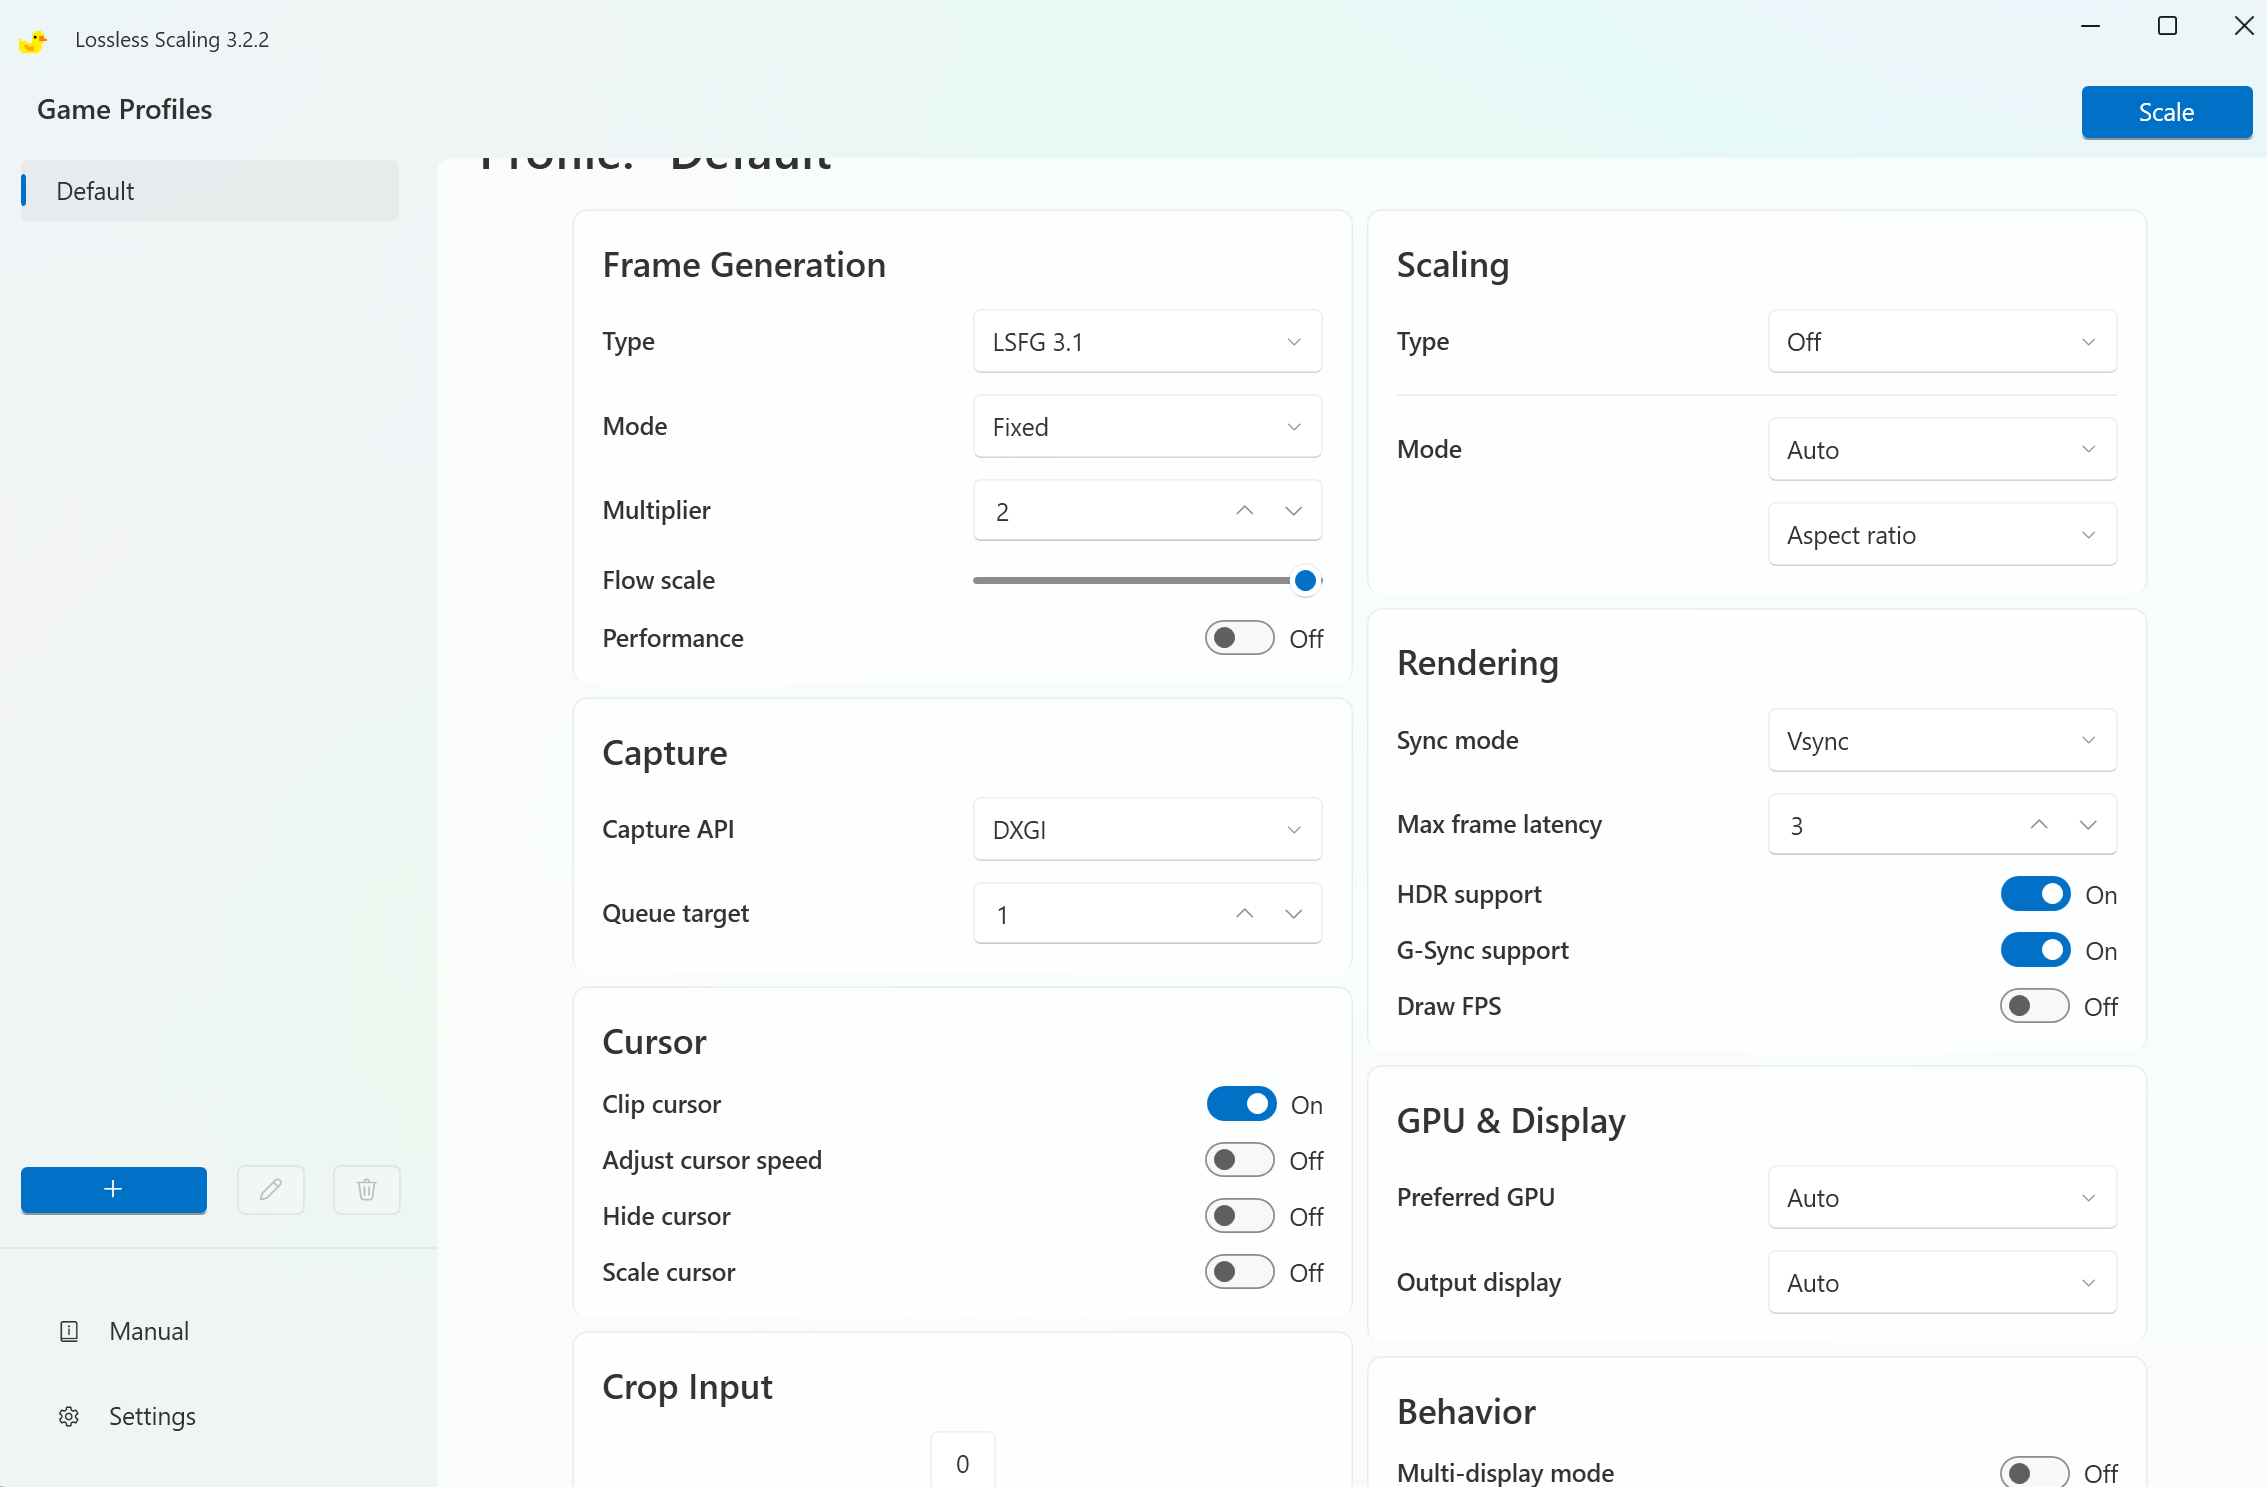Open the Manual page
2267x1487 pixels.
pos(148,1331)
